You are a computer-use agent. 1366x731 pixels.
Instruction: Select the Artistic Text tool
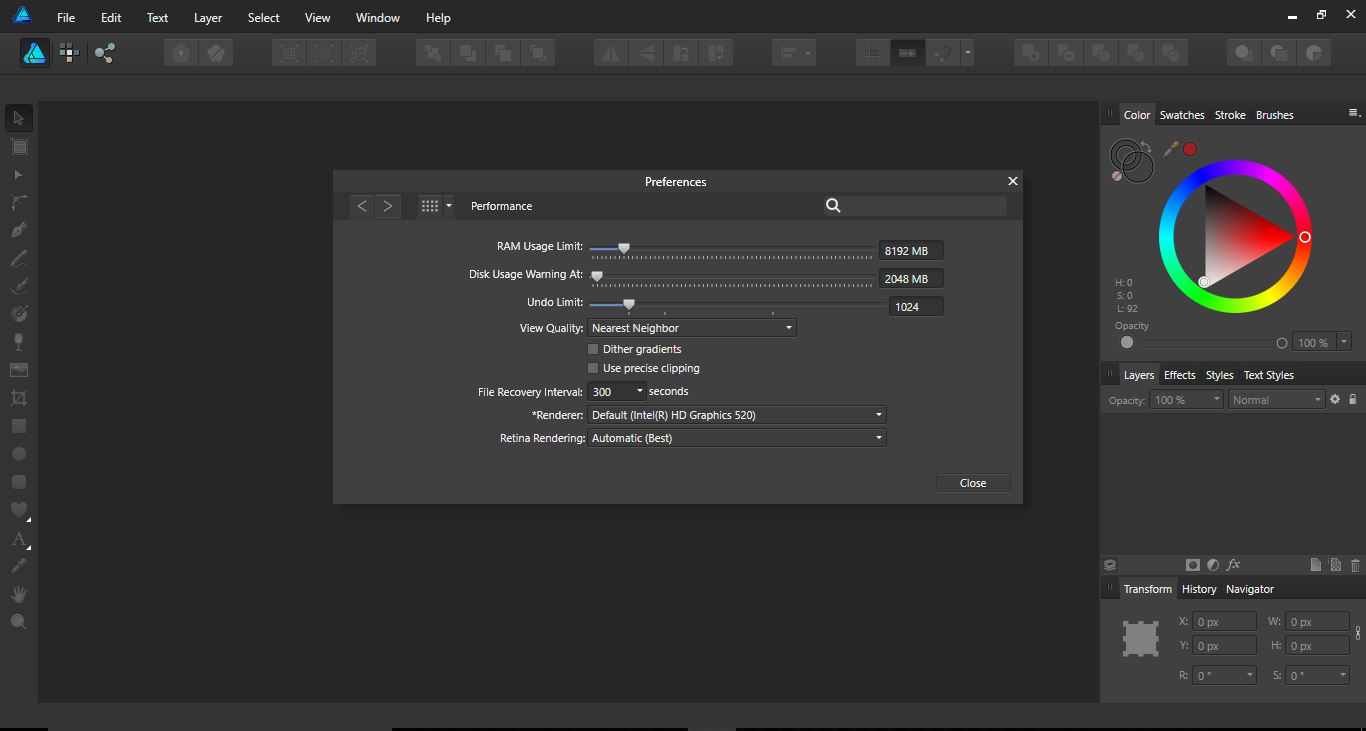coord(18,540)
